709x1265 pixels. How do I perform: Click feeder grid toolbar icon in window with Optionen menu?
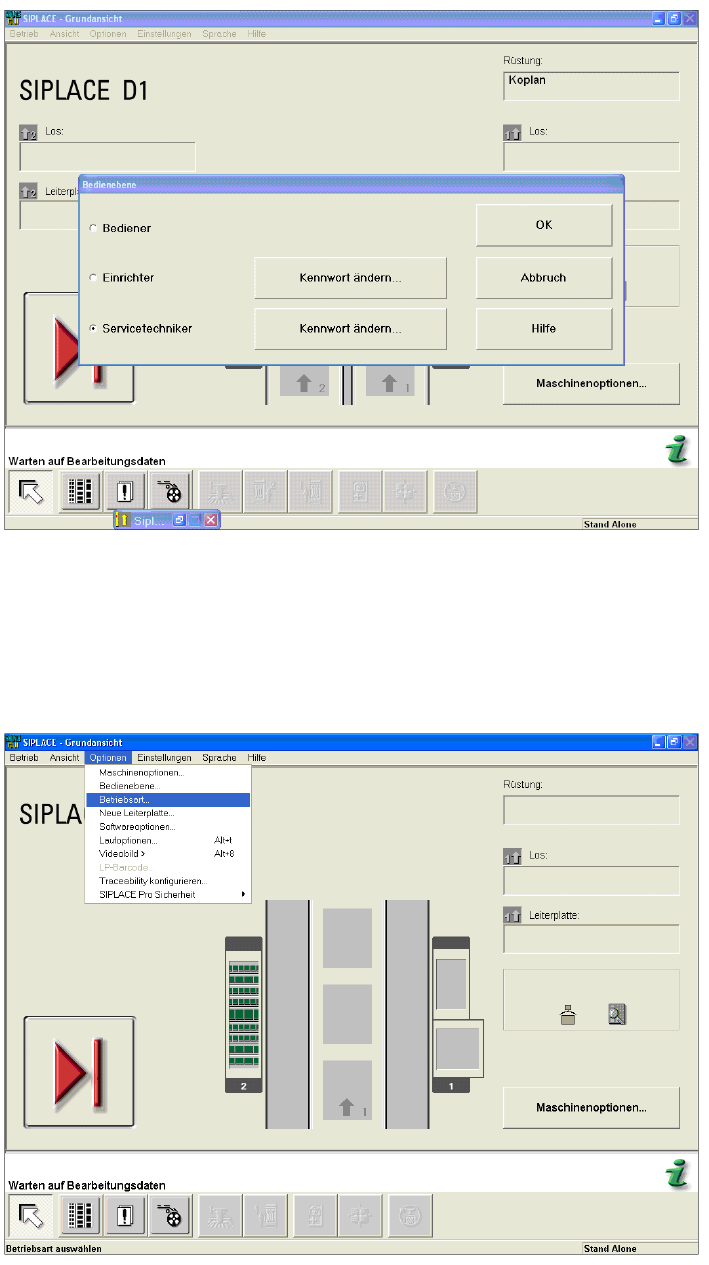(x=80, y=1216)
